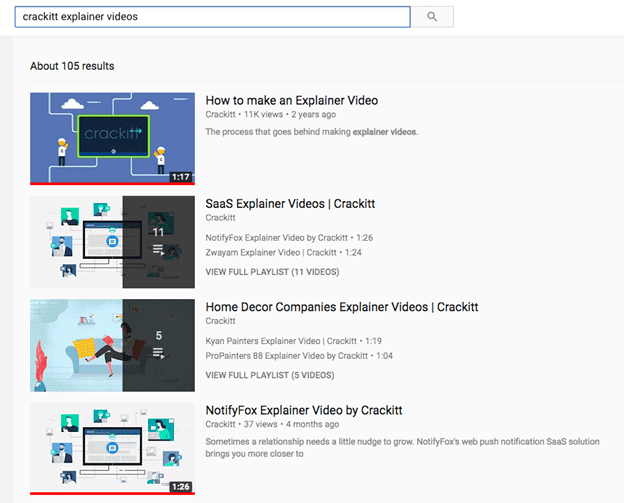Open SaaS Explainer Videos | Crackitt title

point(290,204)
